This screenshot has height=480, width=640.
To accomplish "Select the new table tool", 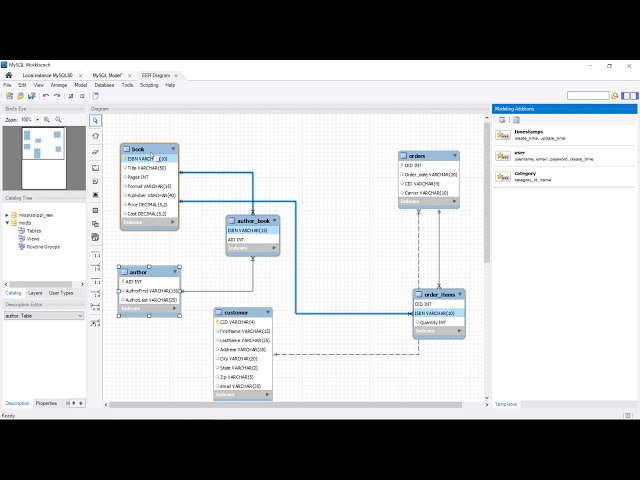I will pyautogui.click(x=96, y=211).
